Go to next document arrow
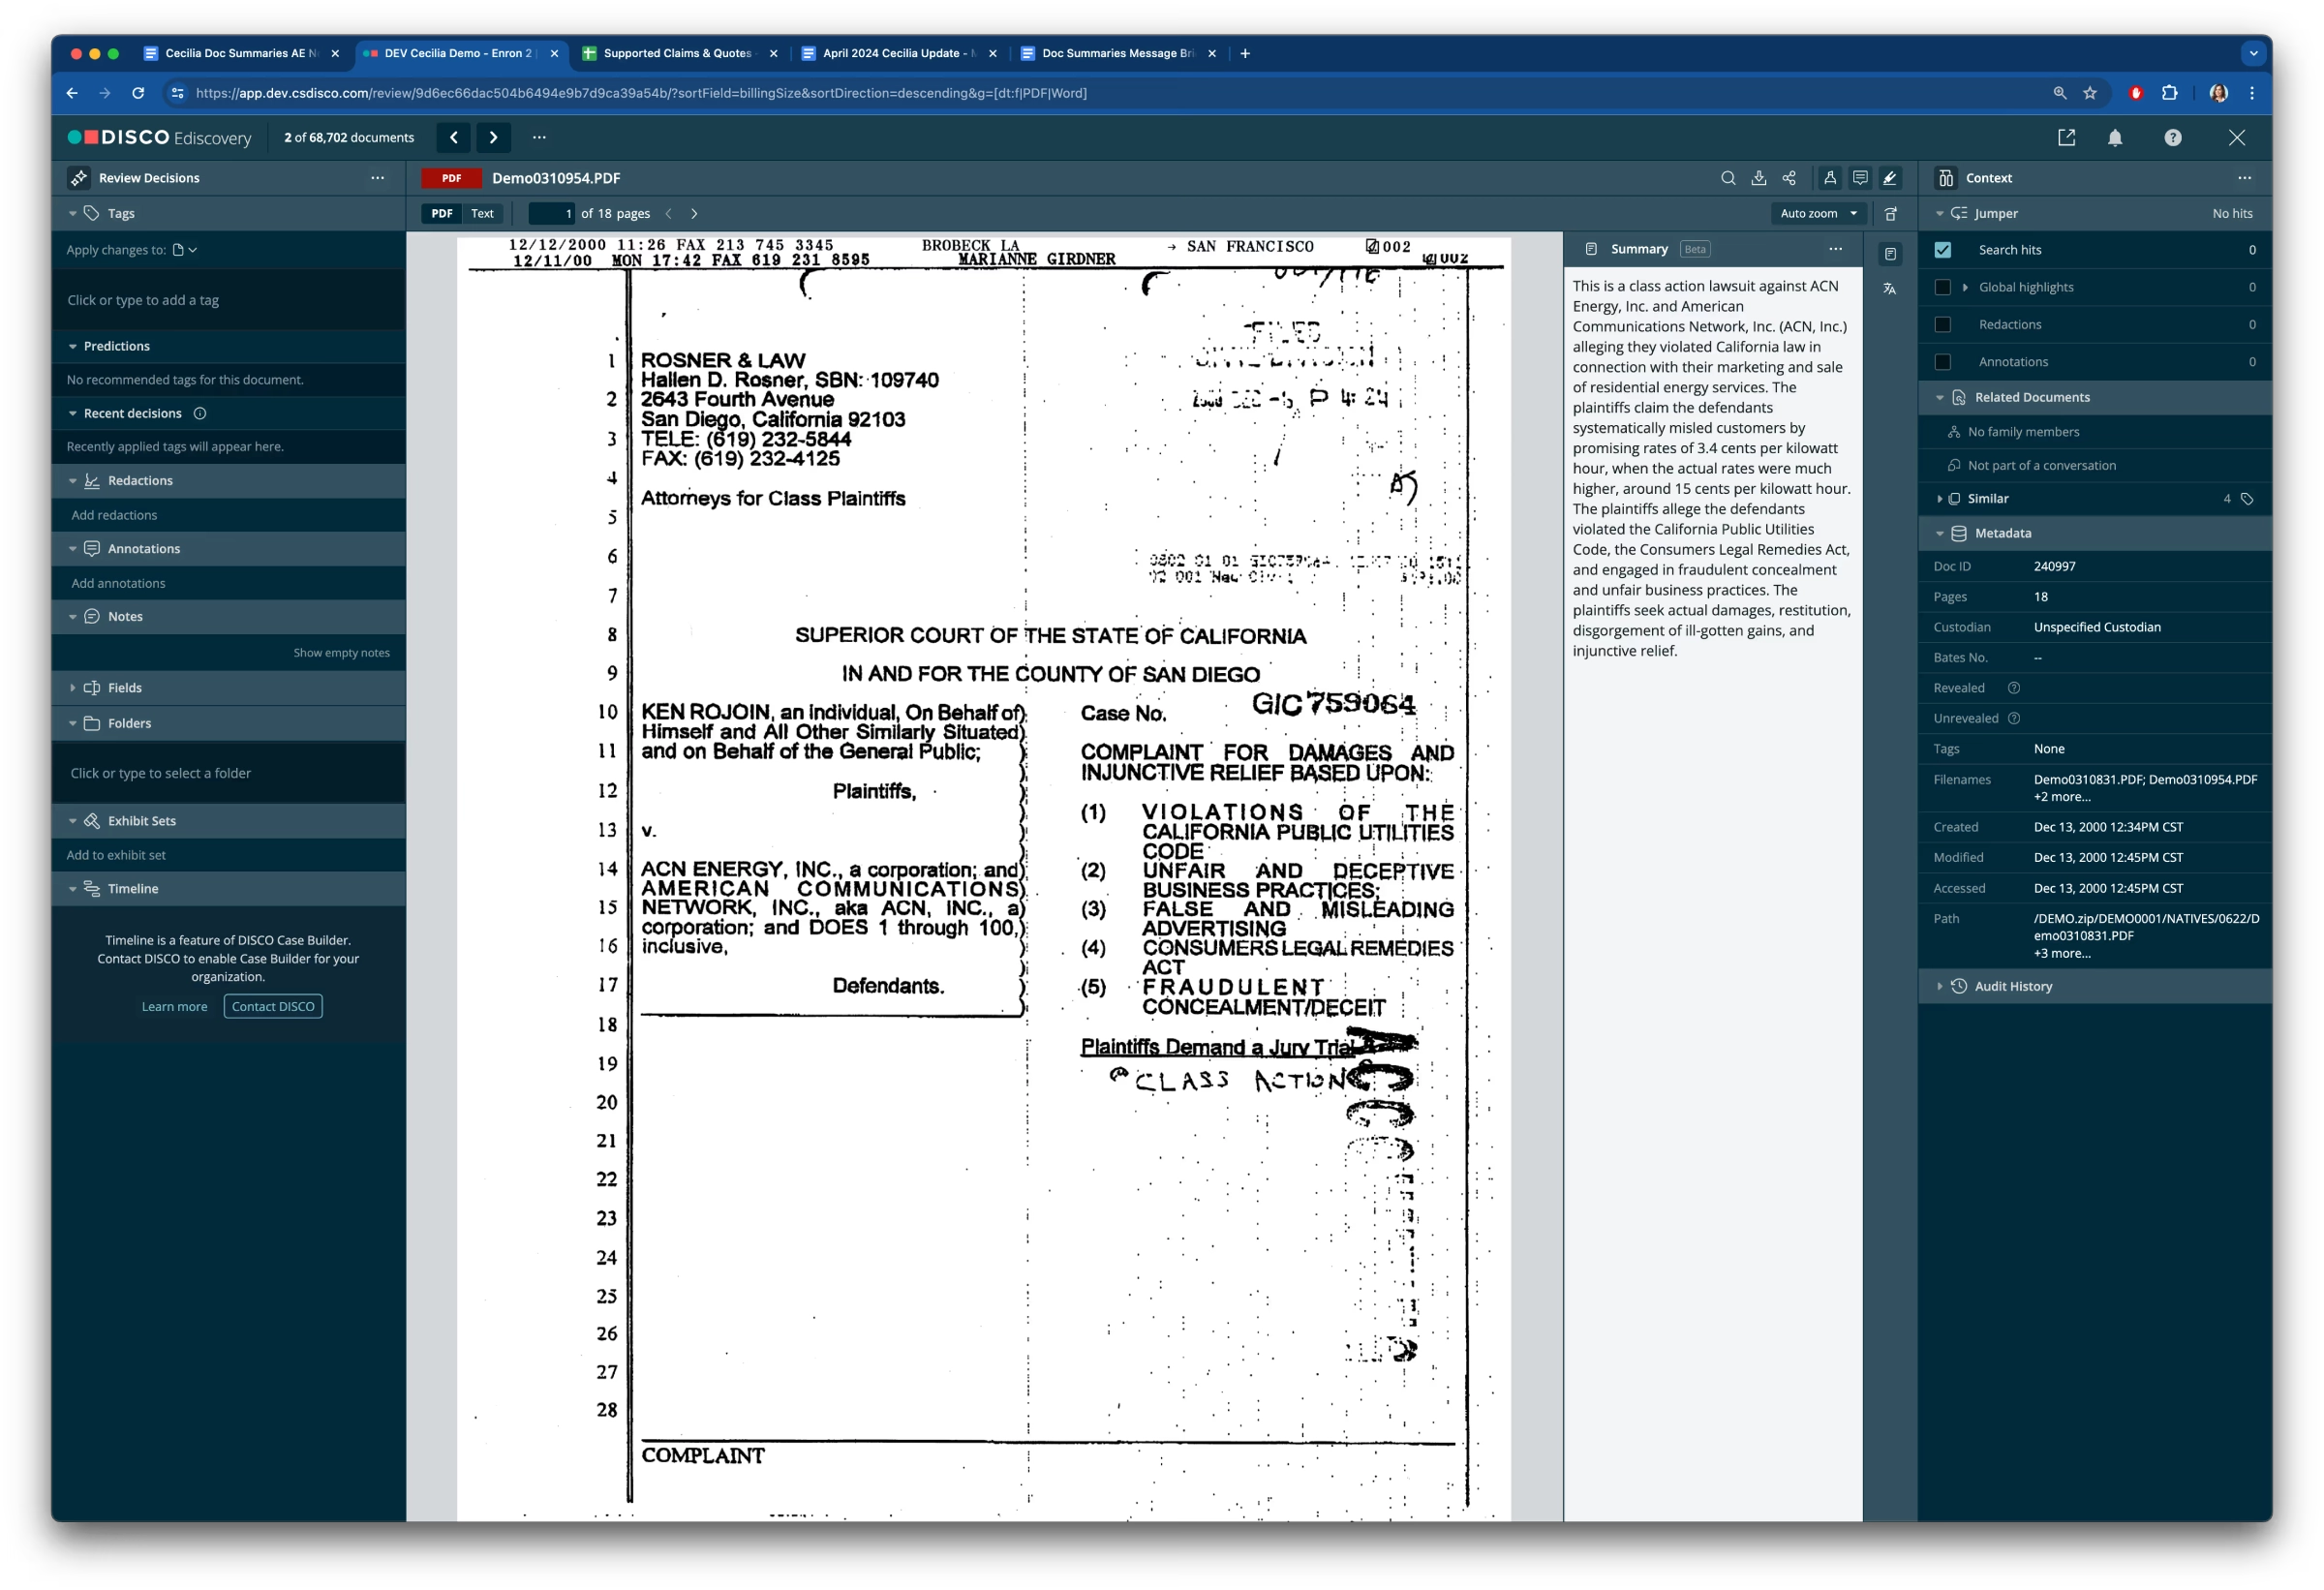Viewport: 2324px width, 1590px height. tap(493, 138)
